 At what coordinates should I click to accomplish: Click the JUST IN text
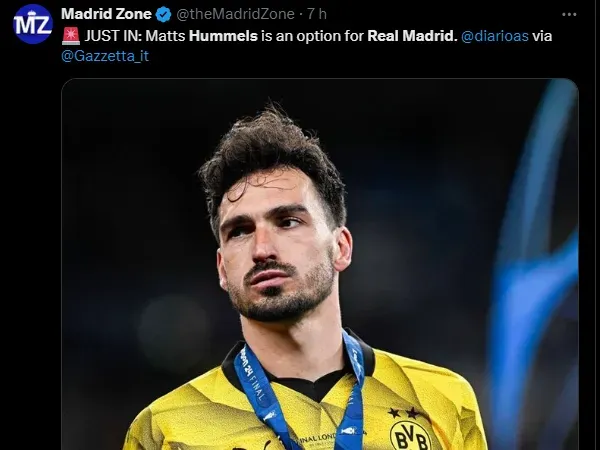pos(113,36)
